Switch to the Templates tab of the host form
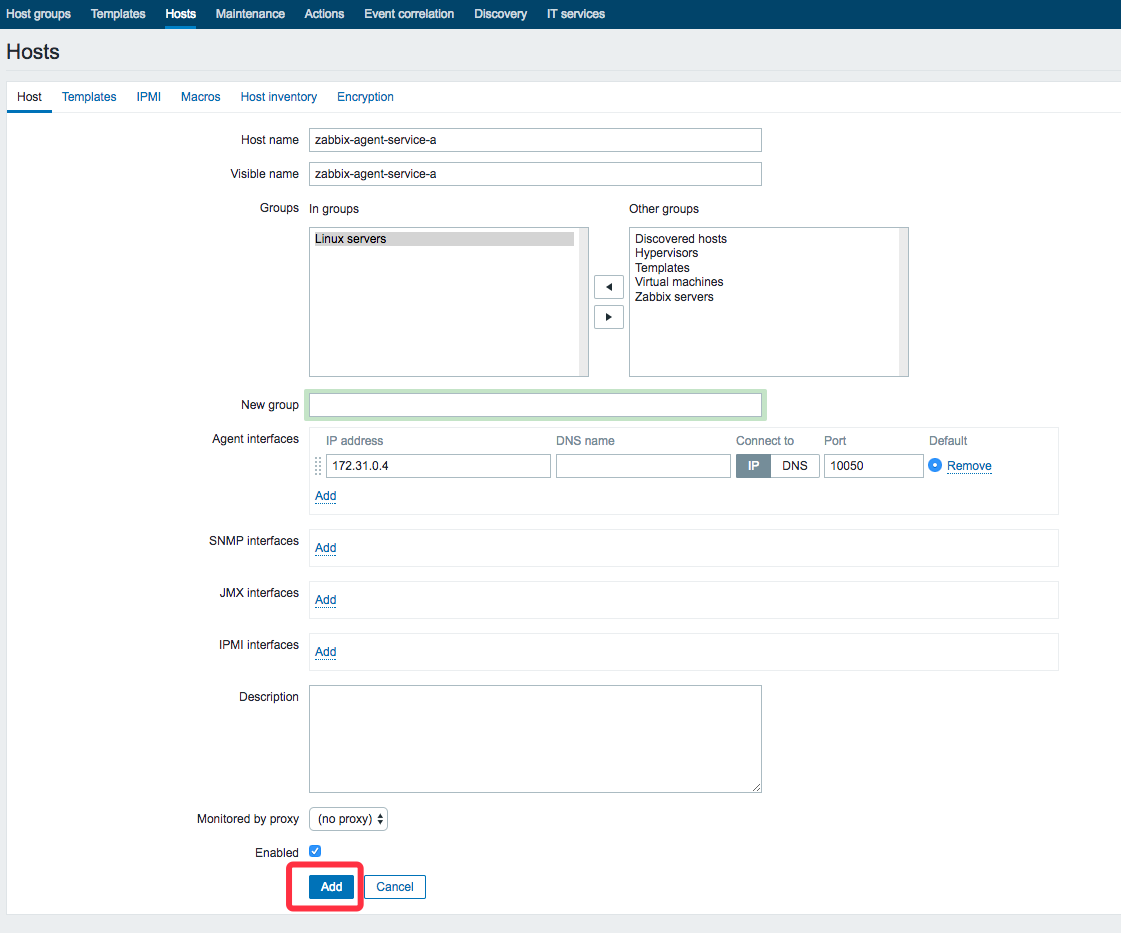 coord(89,97)
